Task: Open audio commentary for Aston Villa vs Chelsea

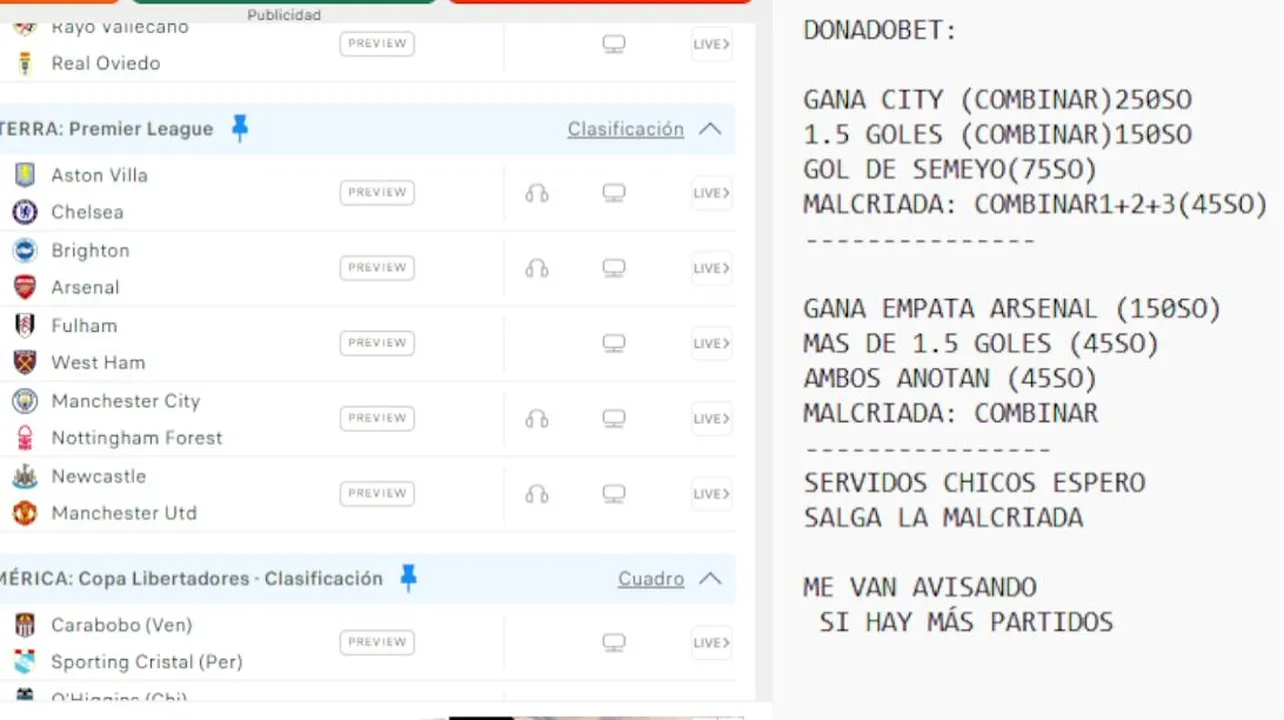Action: (537, 193)
